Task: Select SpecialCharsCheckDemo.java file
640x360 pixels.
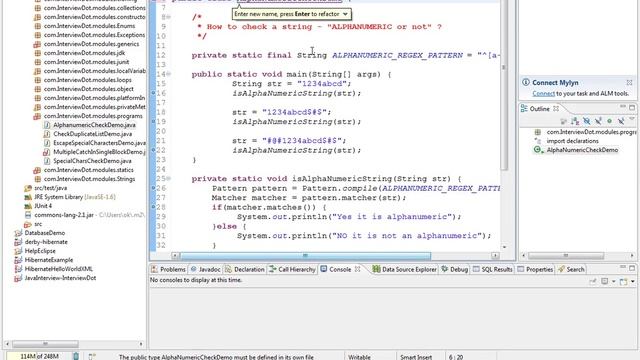Action: point(92,161)
